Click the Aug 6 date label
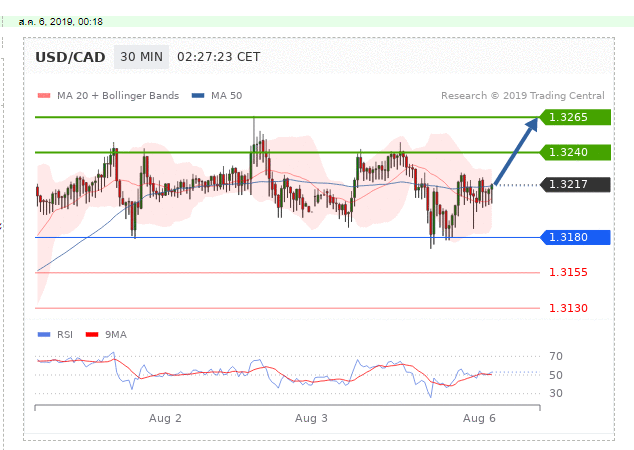The image size is (634, 450). coord(479,418)
